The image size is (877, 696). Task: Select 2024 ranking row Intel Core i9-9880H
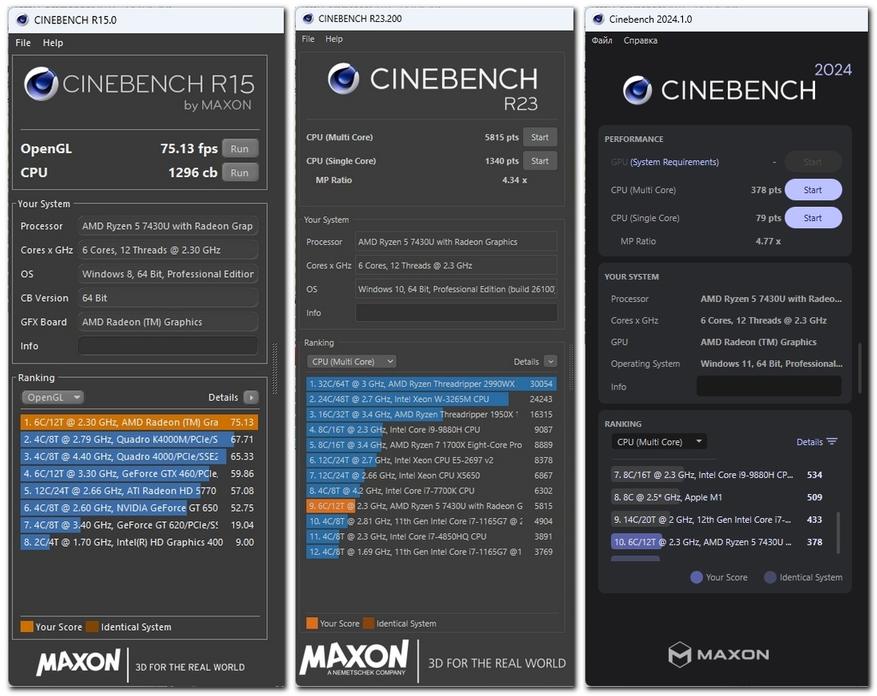(719, 474)
